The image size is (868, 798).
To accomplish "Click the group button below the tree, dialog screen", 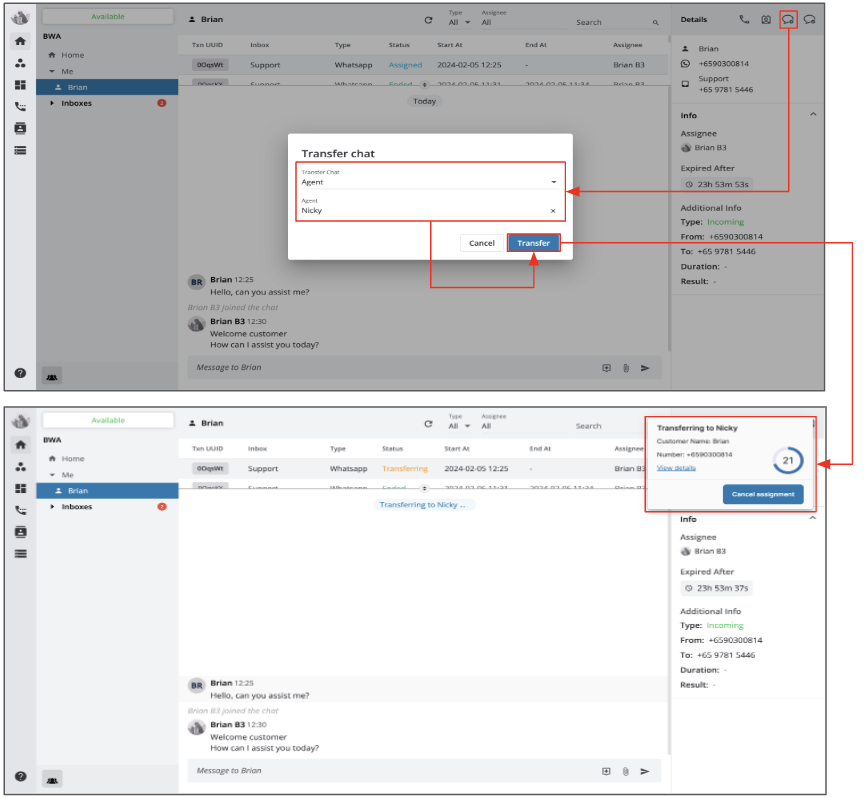I will pos(52,377).
